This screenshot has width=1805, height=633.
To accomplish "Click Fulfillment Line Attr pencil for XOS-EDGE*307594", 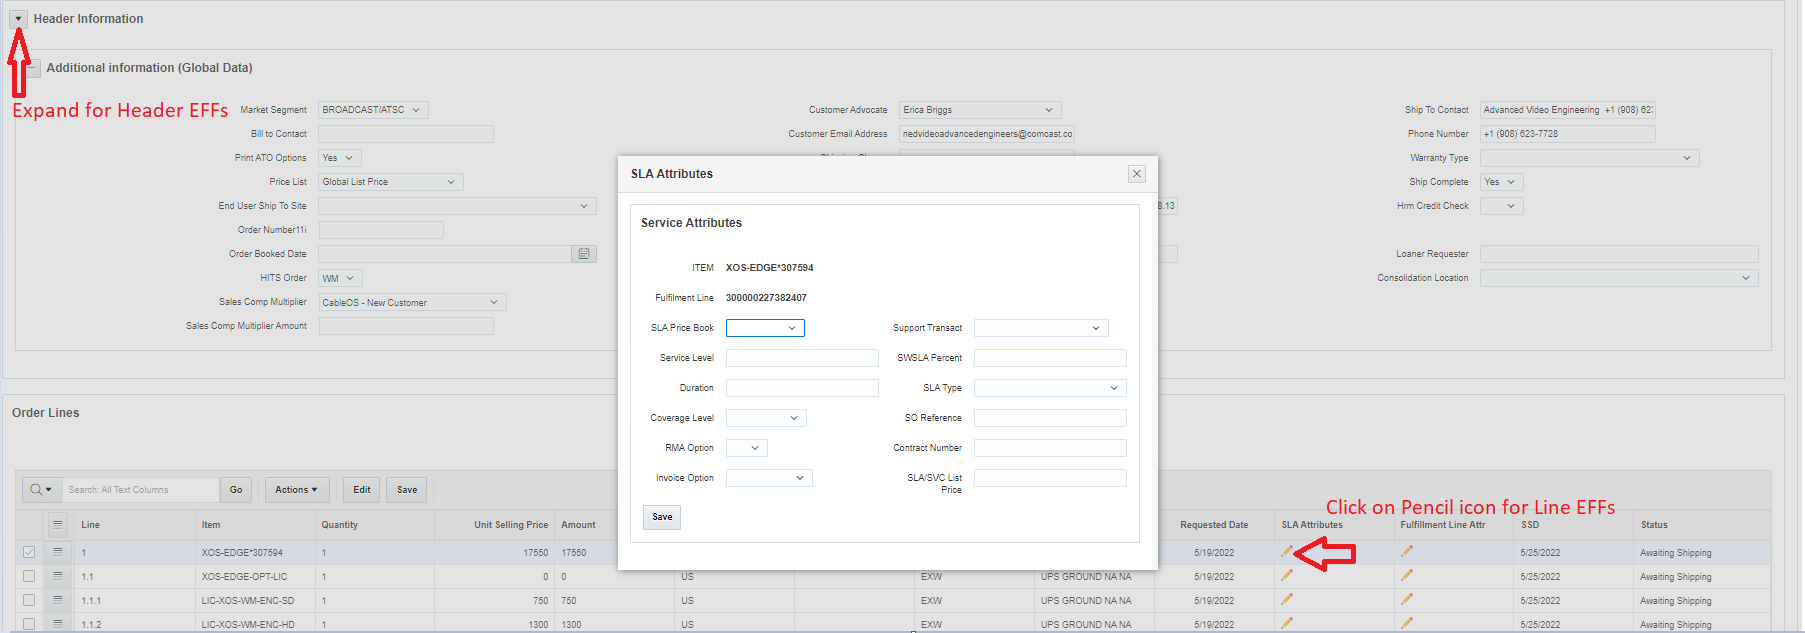I will (x=1407, y=551).
